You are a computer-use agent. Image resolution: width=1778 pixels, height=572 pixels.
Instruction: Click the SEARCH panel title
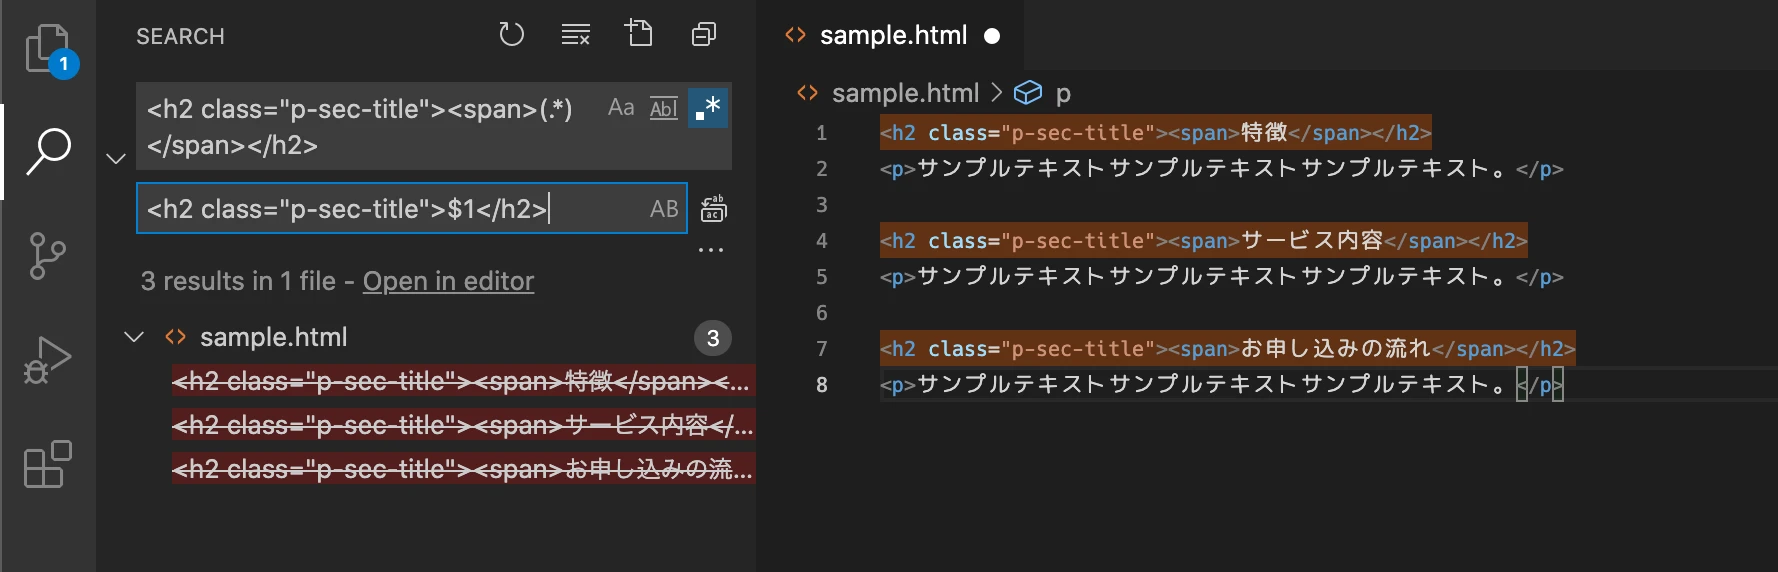click(x=180, y=36)
